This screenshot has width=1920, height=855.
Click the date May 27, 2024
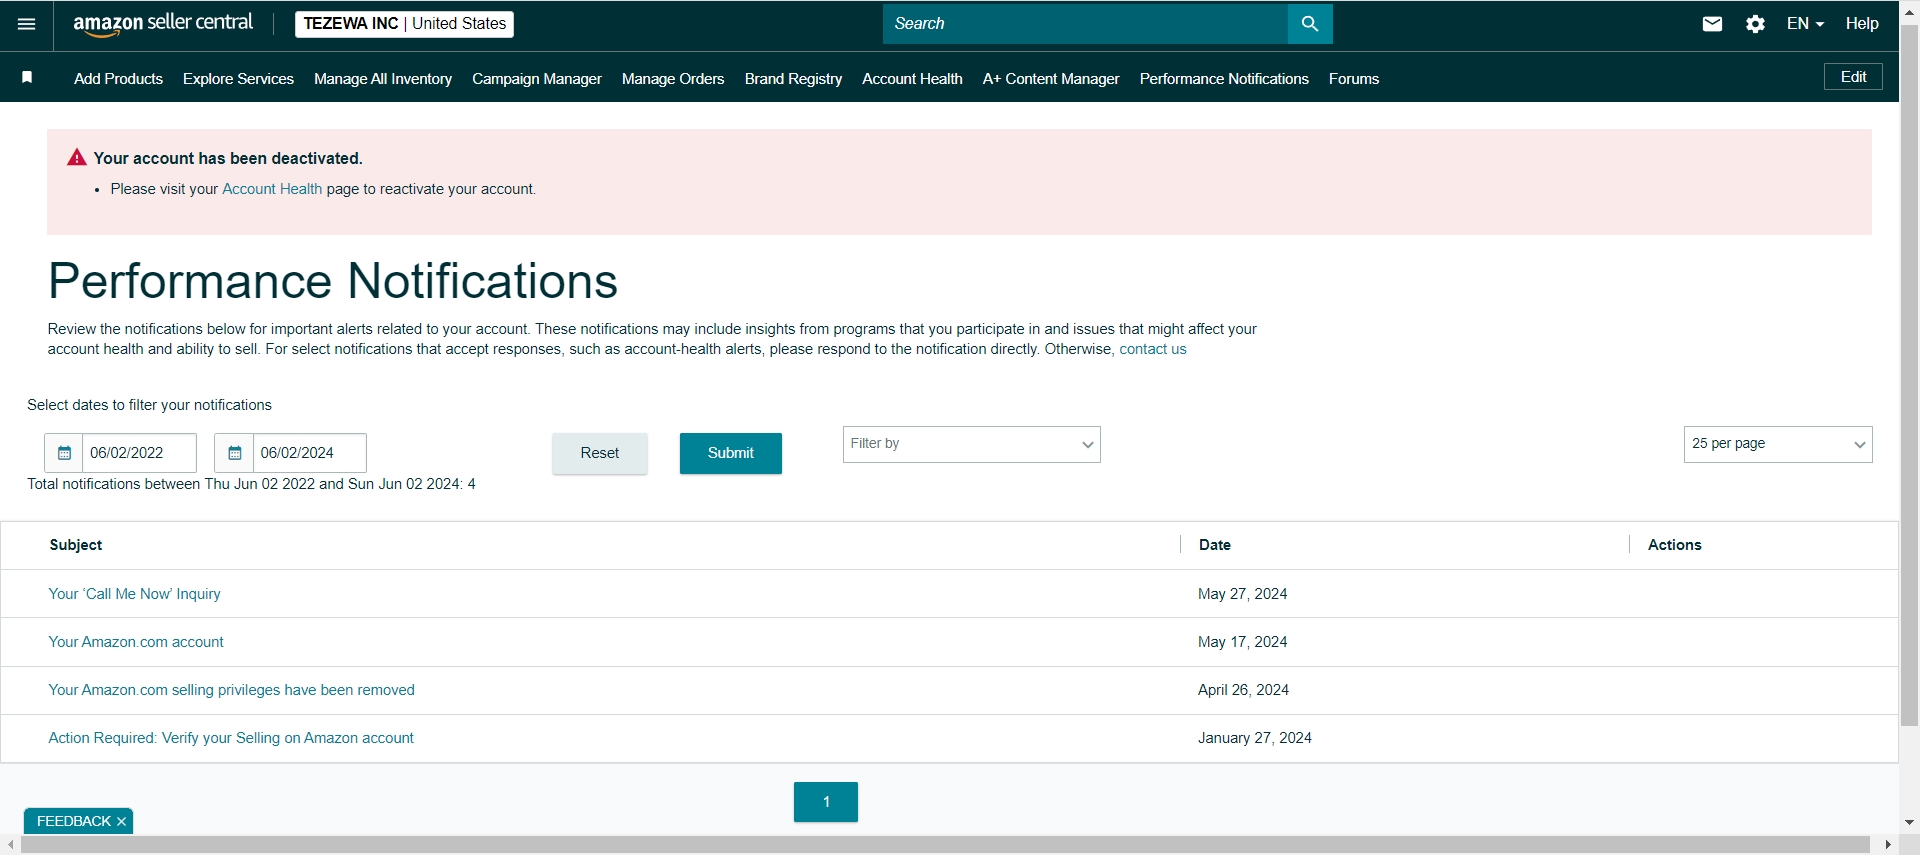pos(1243,594)
